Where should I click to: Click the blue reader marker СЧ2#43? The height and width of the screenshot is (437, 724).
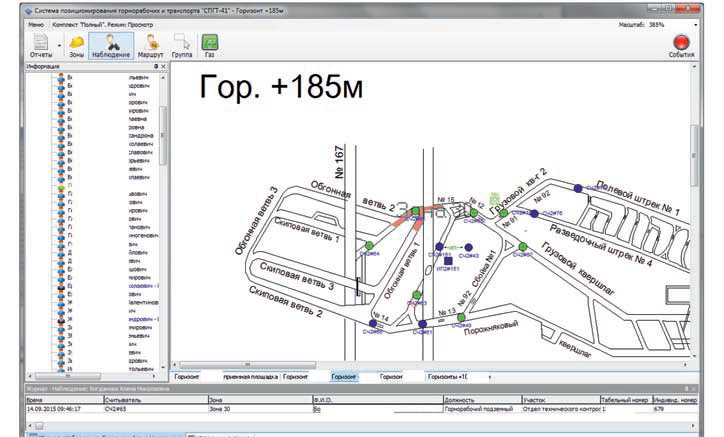point(469,248)
